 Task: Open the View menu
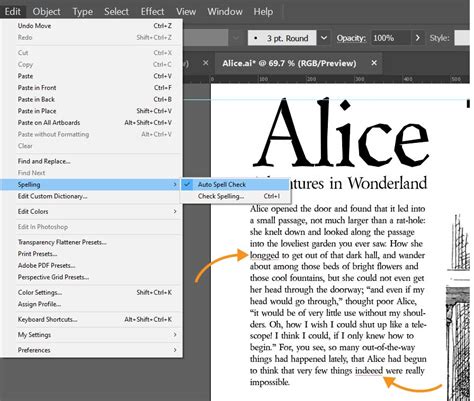186,11
